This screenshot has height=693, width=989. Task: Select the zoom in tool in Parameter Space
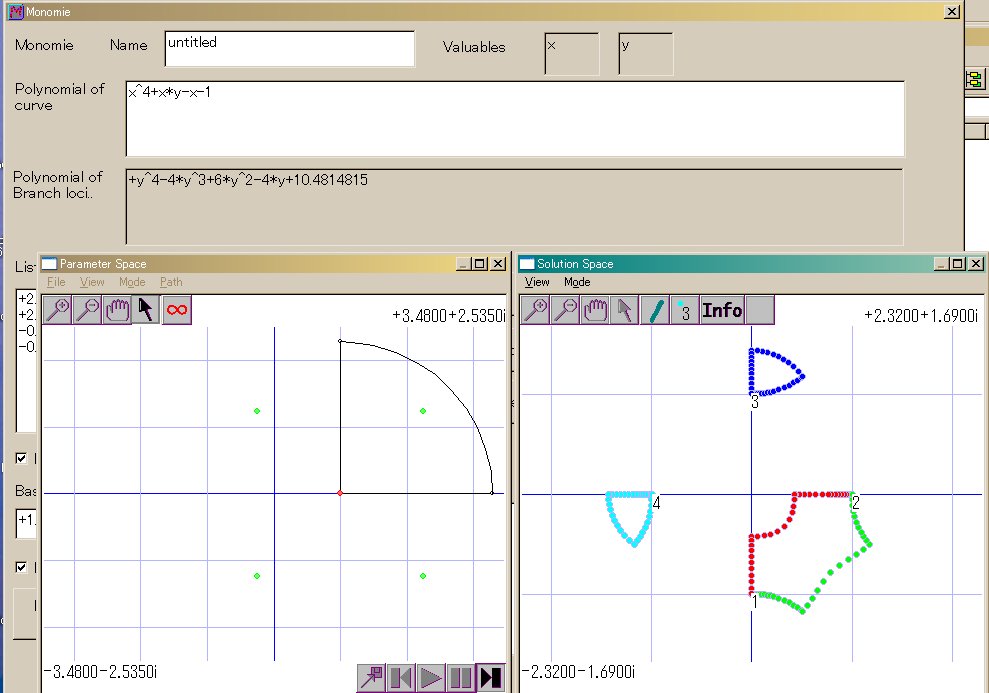(x=57, y=310)
